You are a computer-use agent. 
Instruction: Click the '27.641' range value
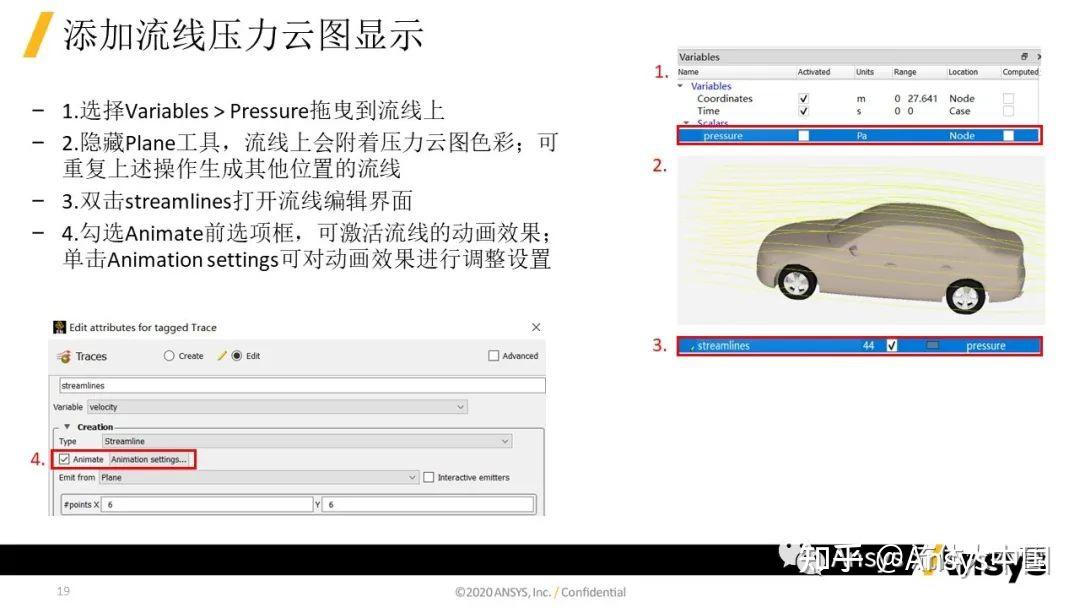(922, 98)
